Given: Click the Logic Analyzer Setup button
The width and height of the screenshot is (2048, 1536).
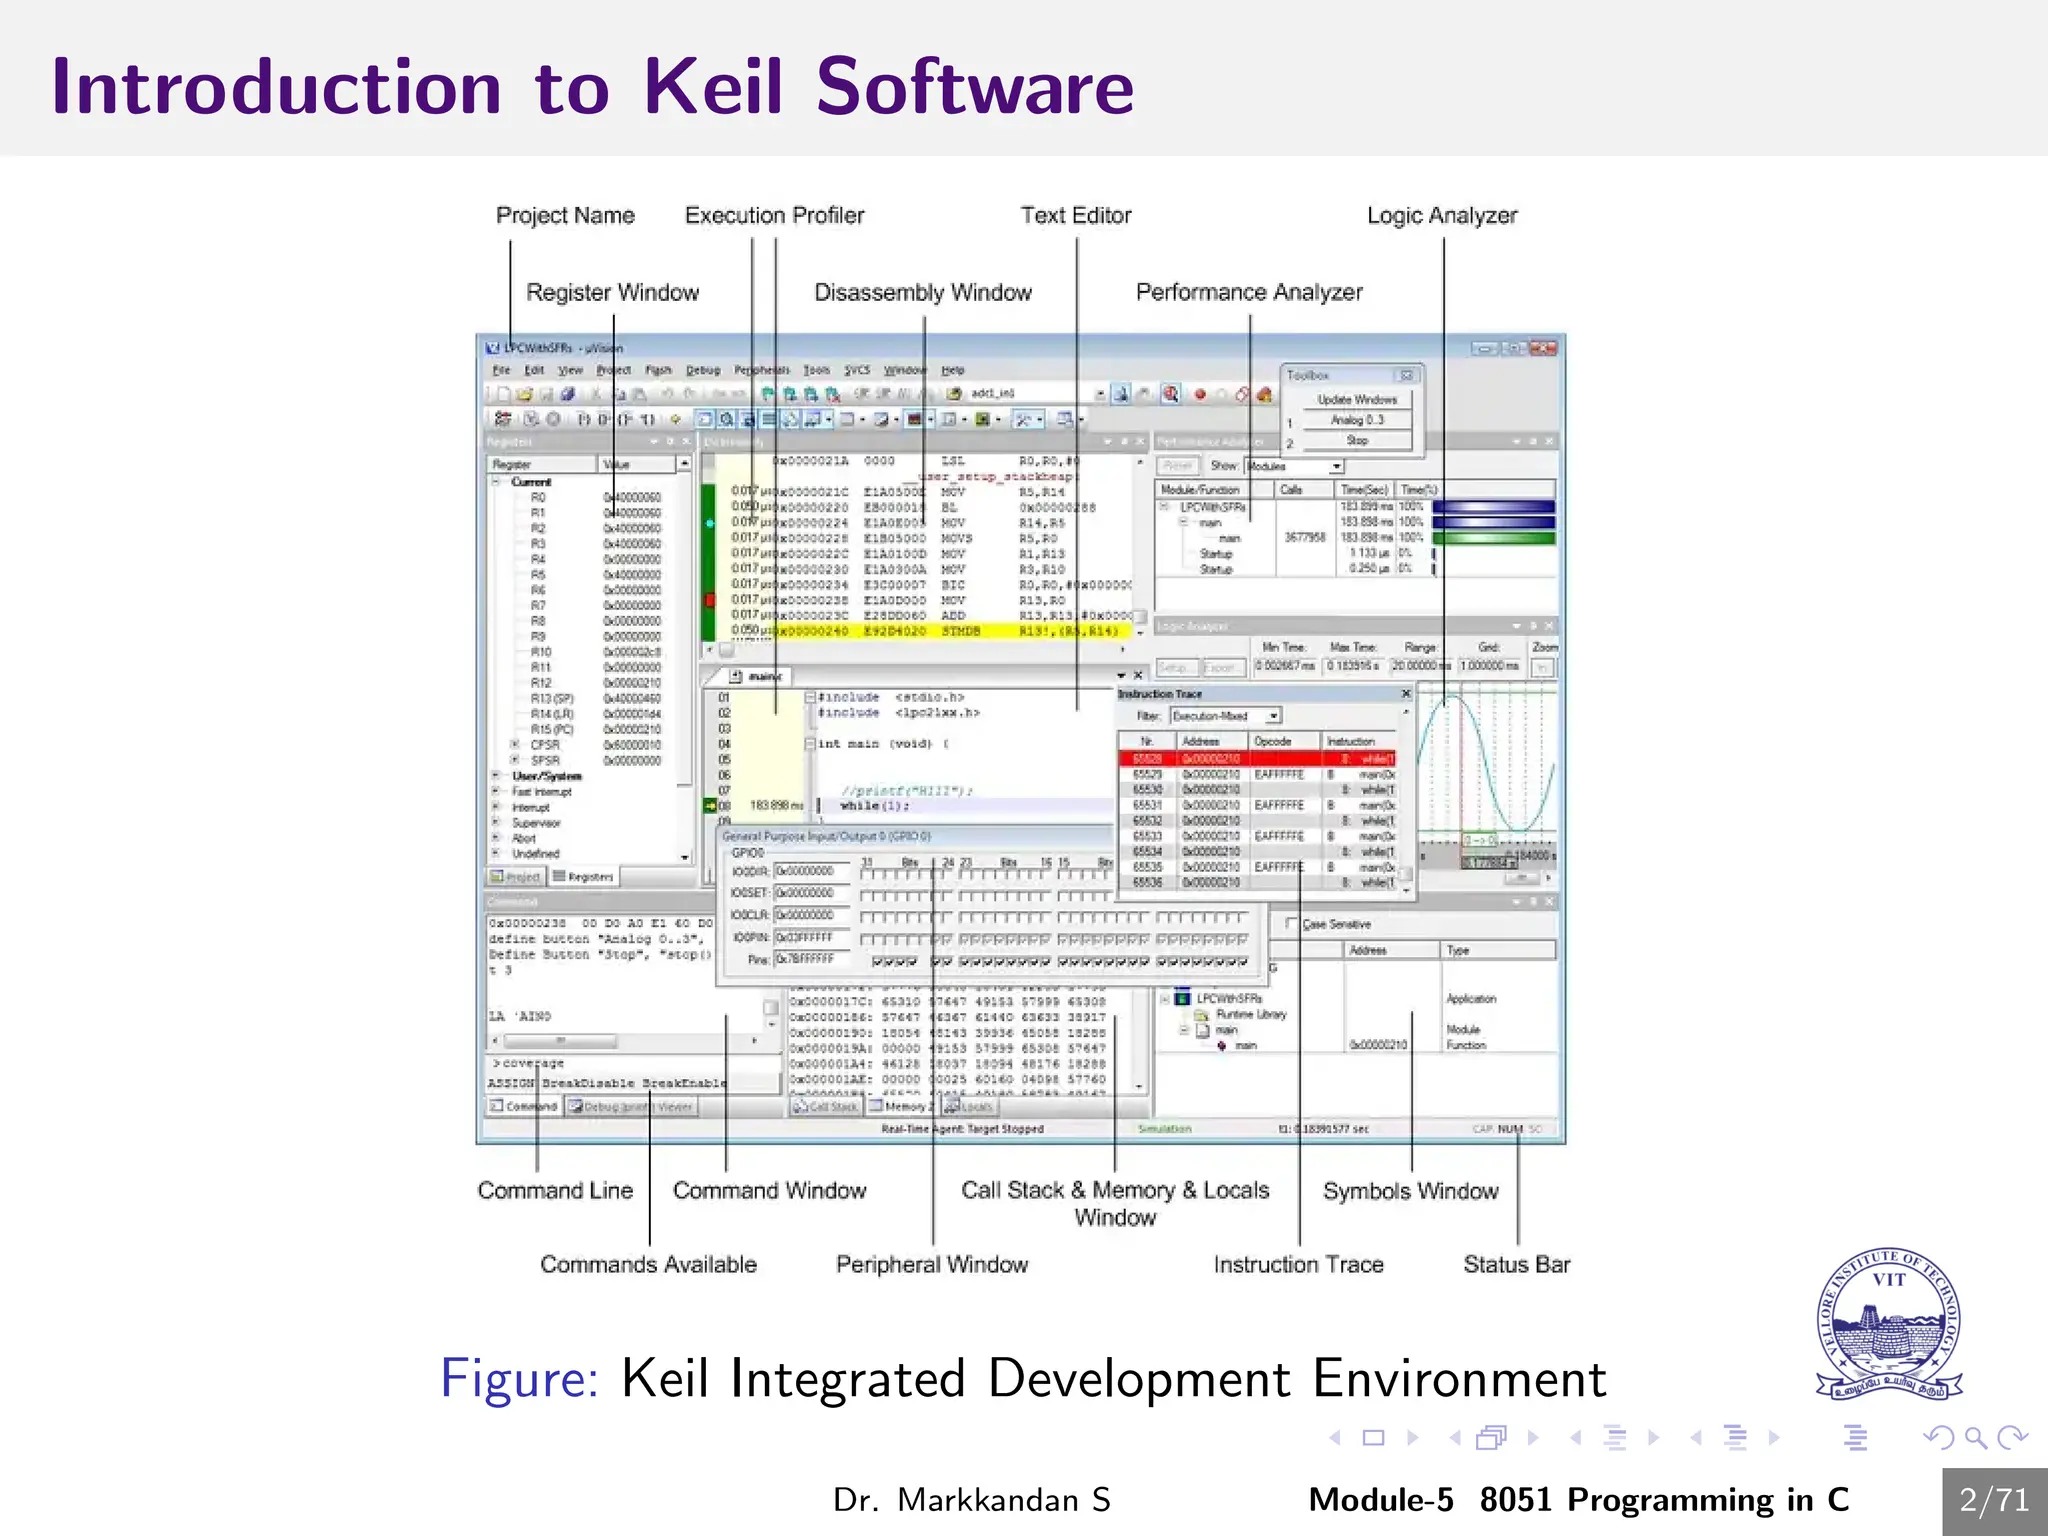Looking at the screenshot, I should 1178,667.
